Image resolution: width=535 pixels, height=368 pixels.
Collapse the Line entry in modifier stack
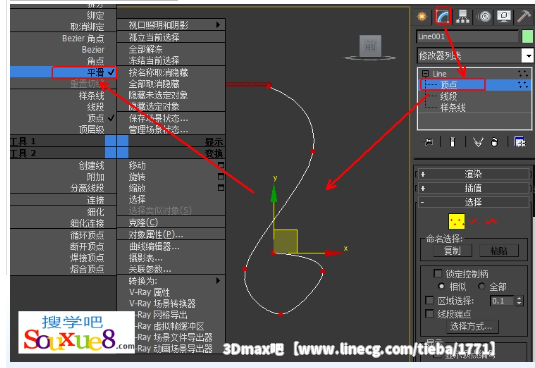pos(425,73)
